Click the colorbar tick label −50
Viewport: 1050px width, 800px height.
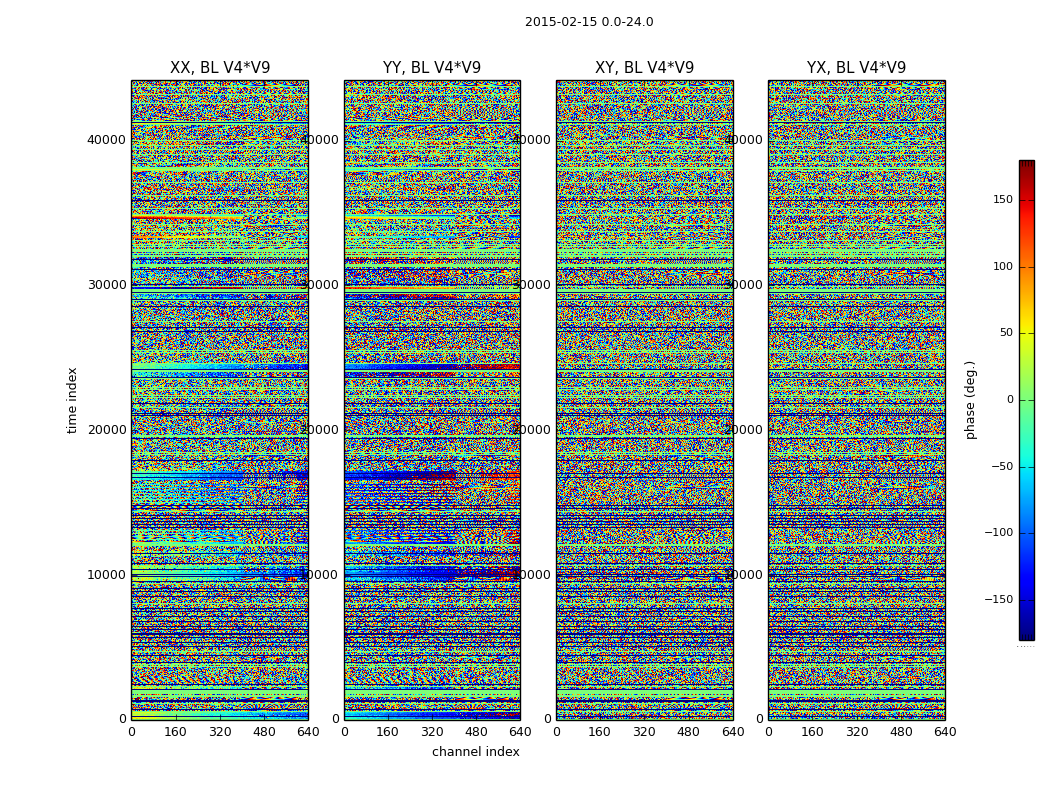(998, 467)
